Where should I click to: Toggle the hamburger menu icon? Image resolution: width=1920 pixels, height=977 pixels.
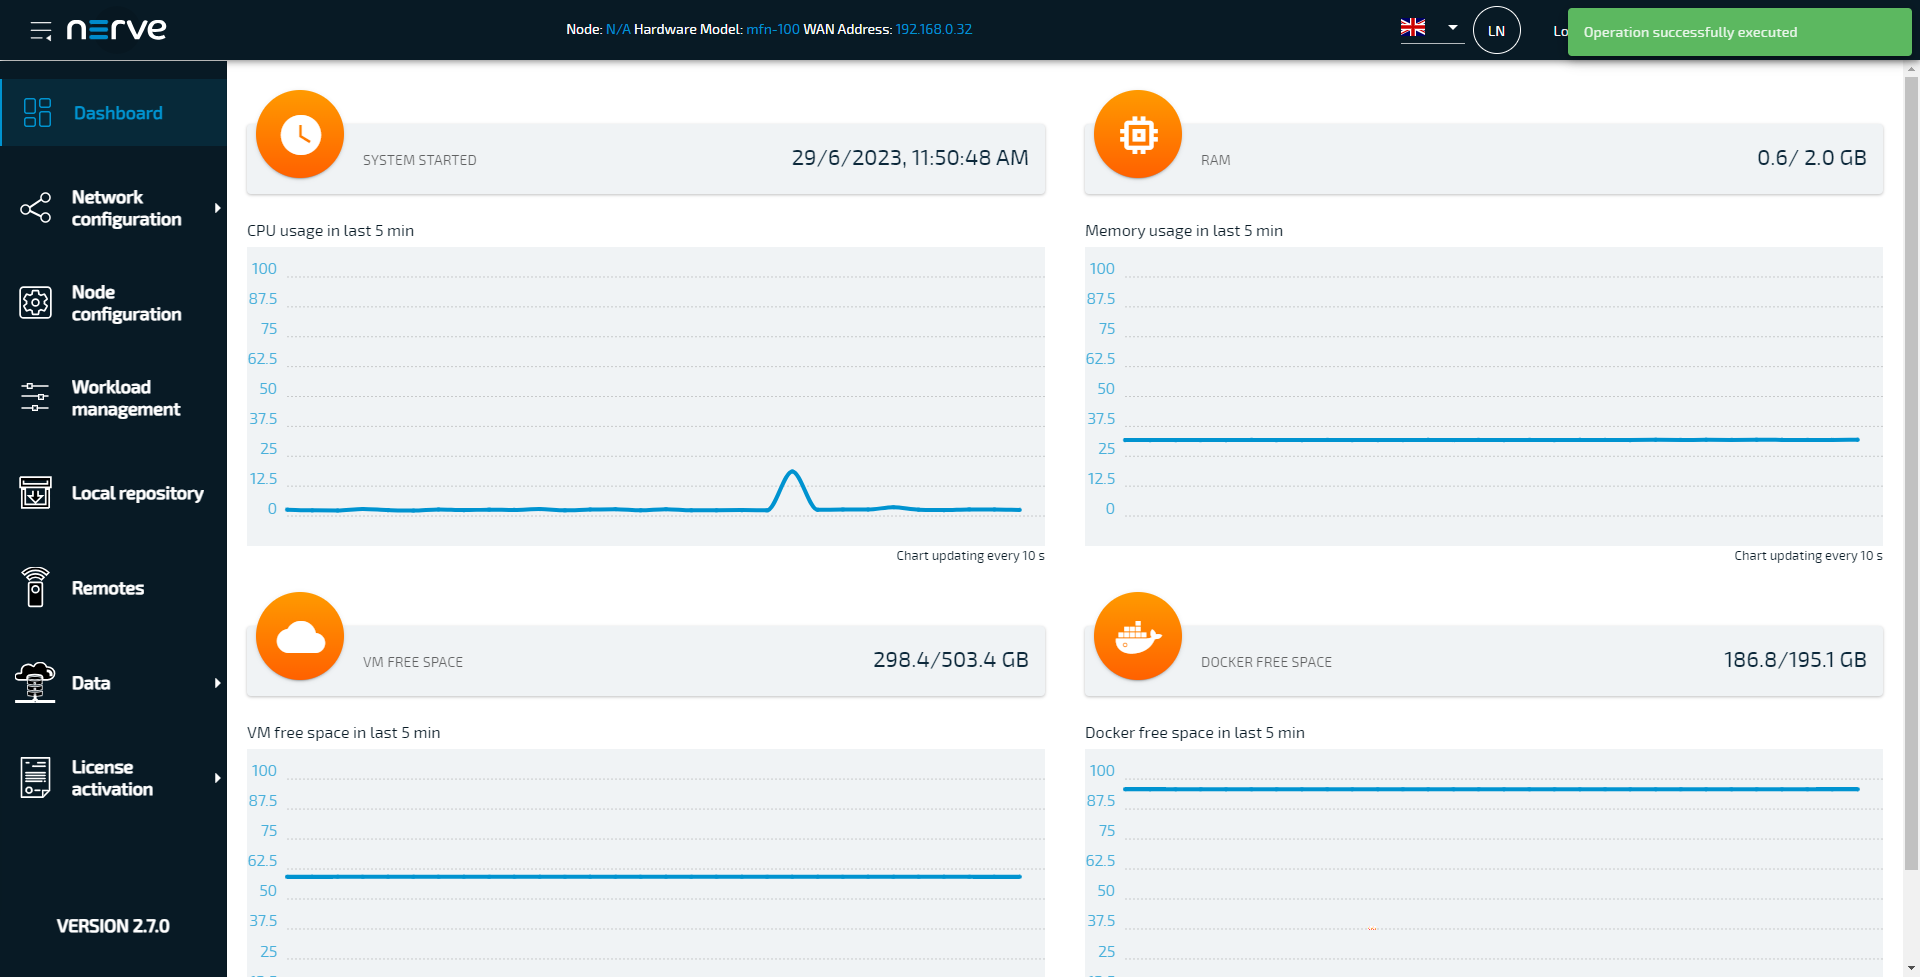tap(41, 31)
